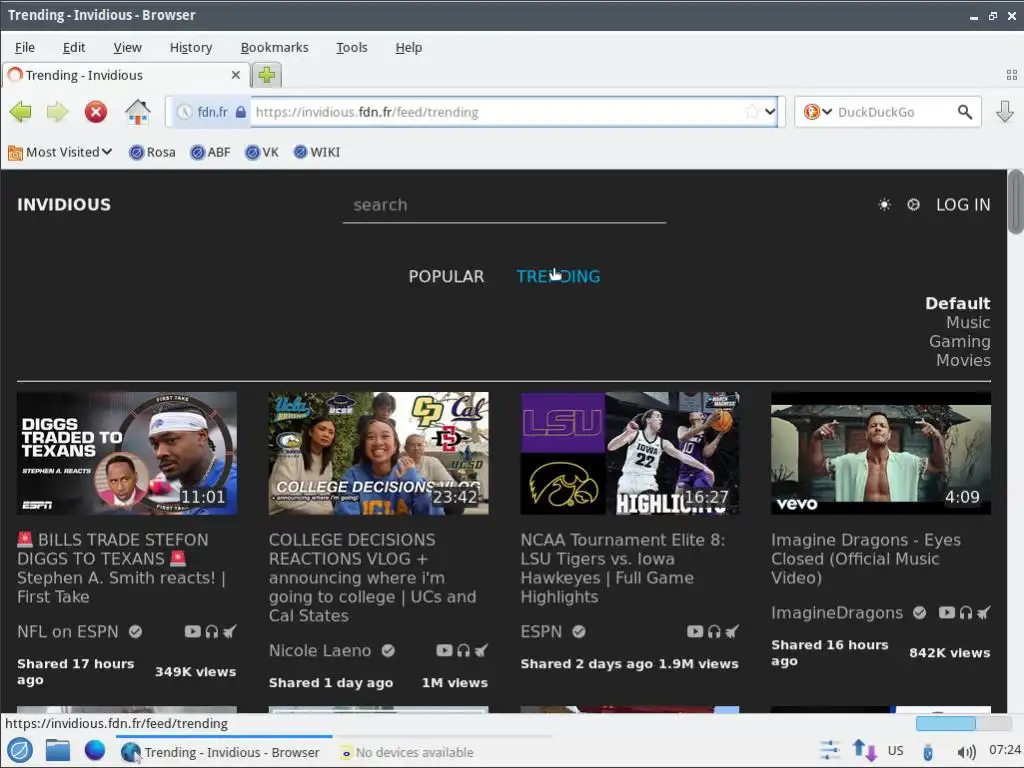Open the Nicole Laeno channel link
Viewport: 1024px width, 768px height.
[320, 650]
